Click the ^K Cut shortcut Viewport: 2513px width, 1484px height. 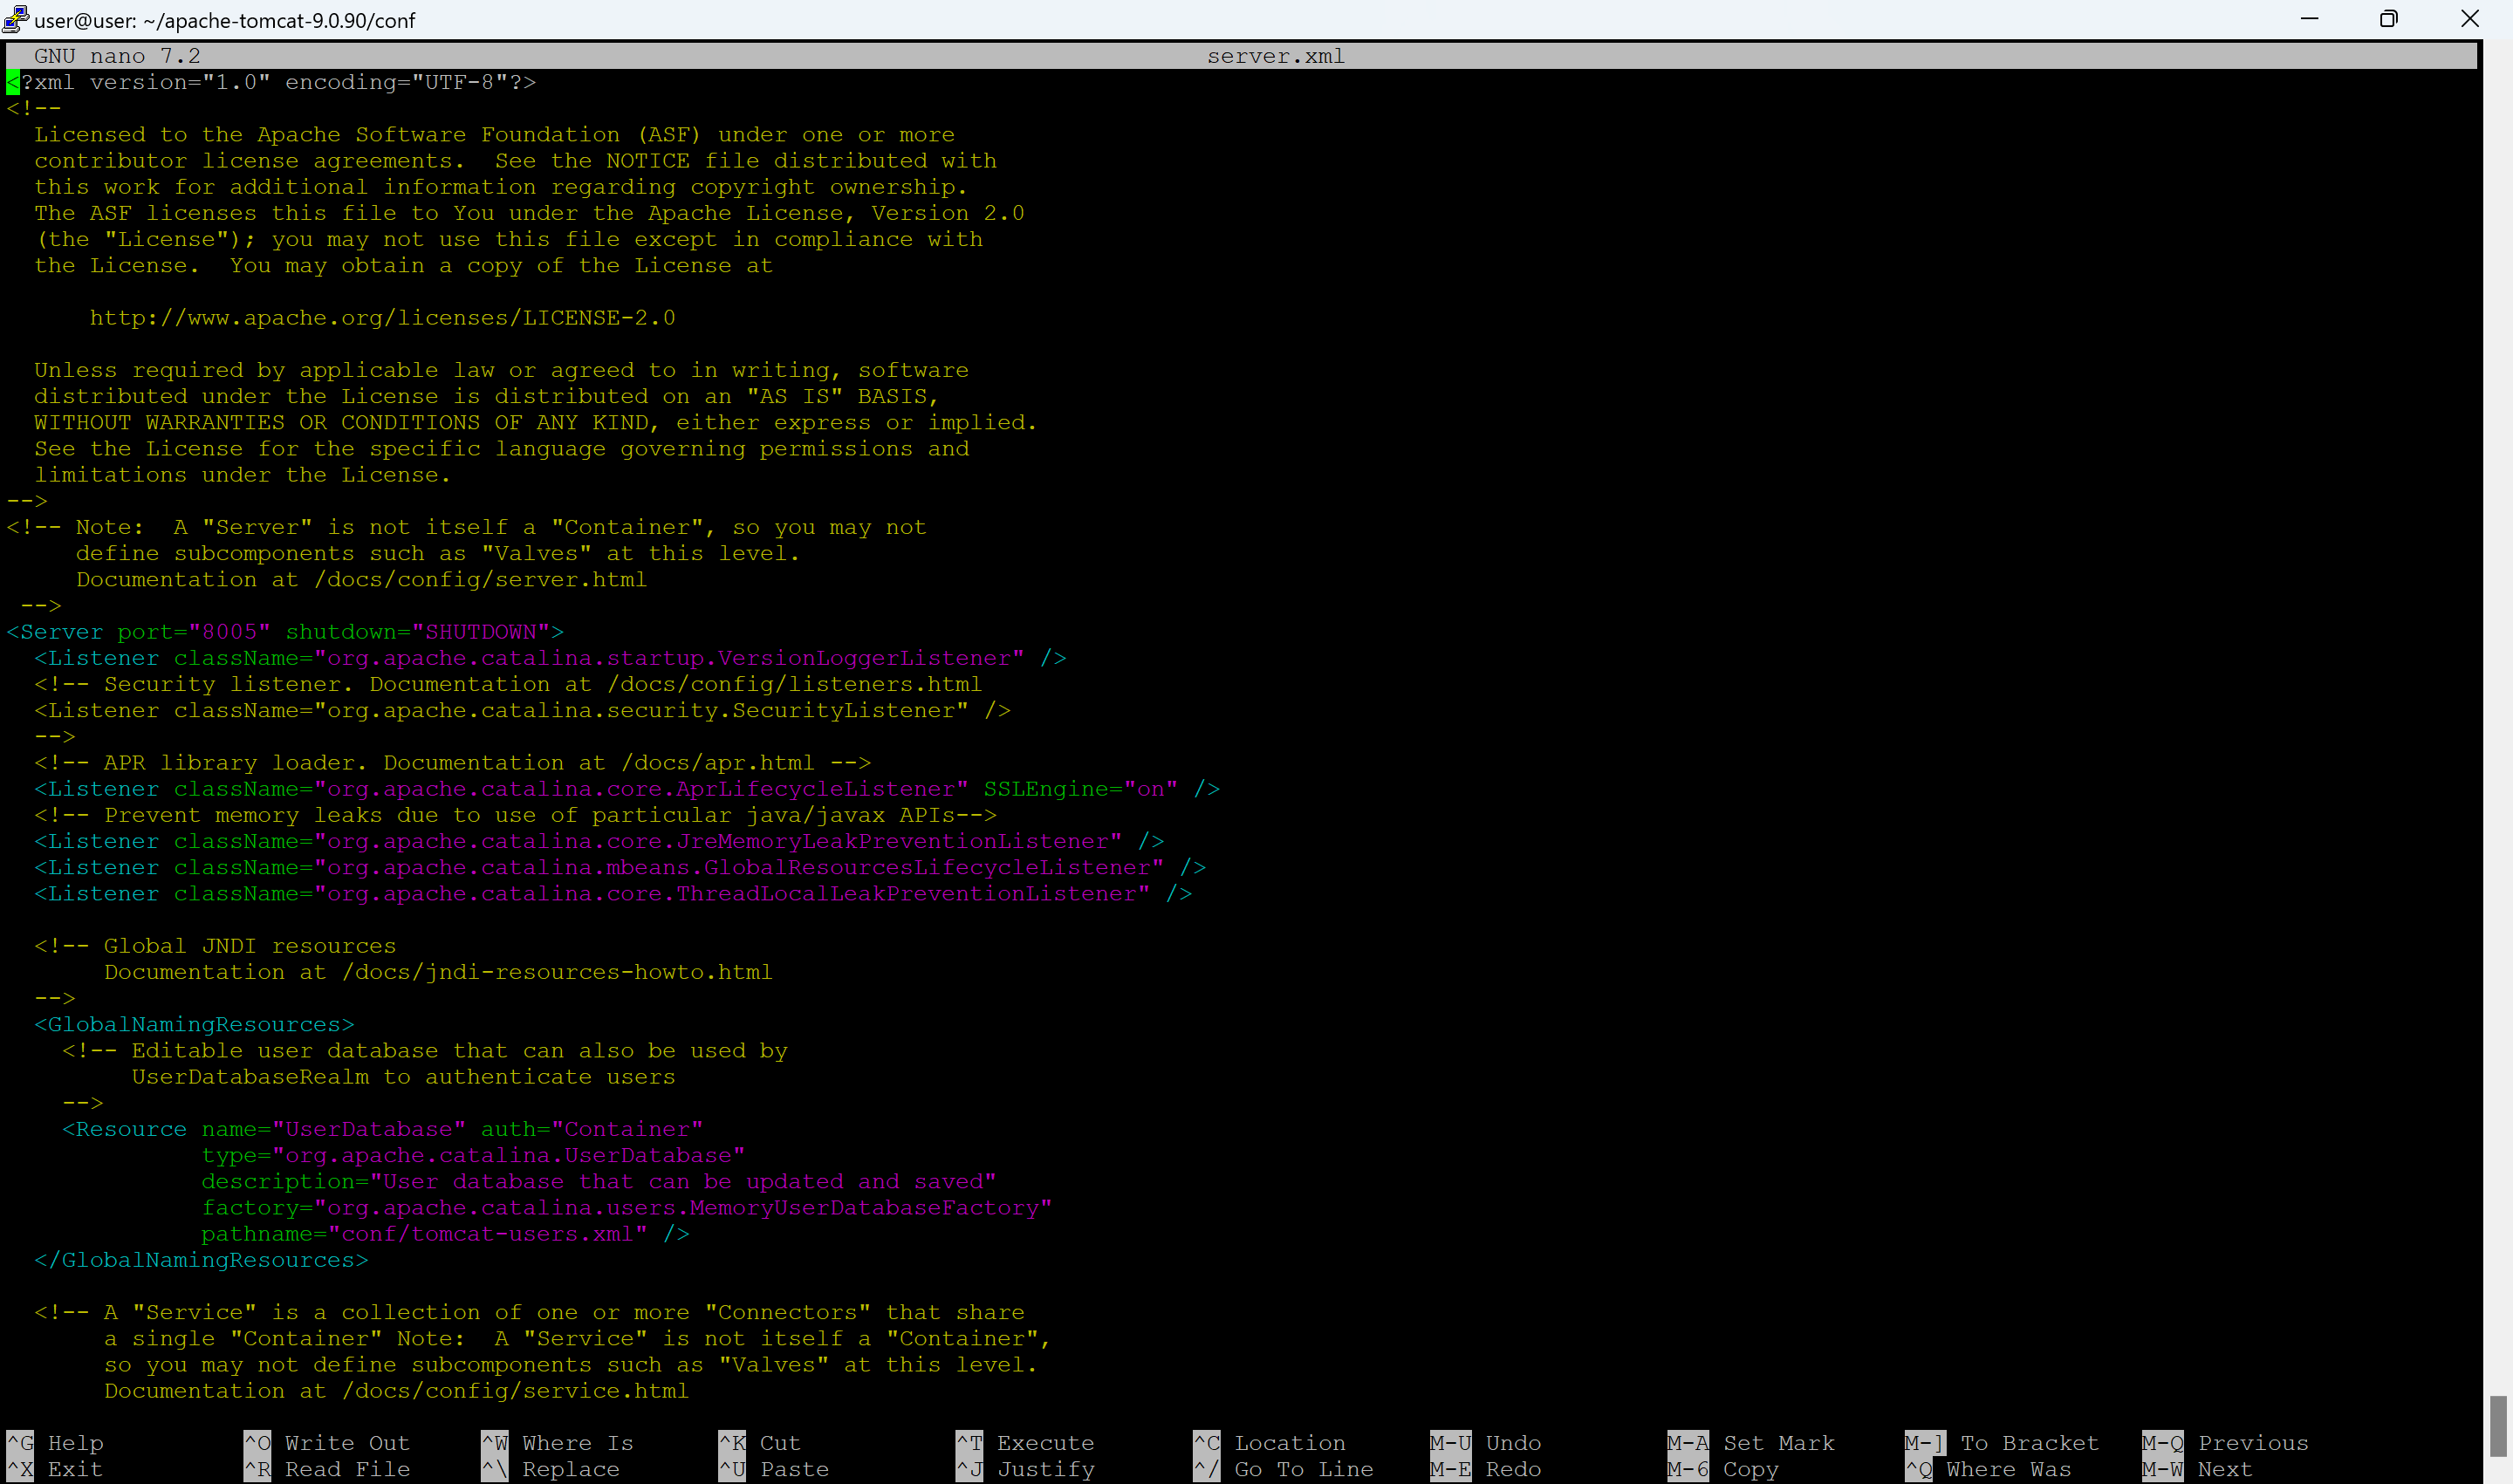pos(760,1443)
